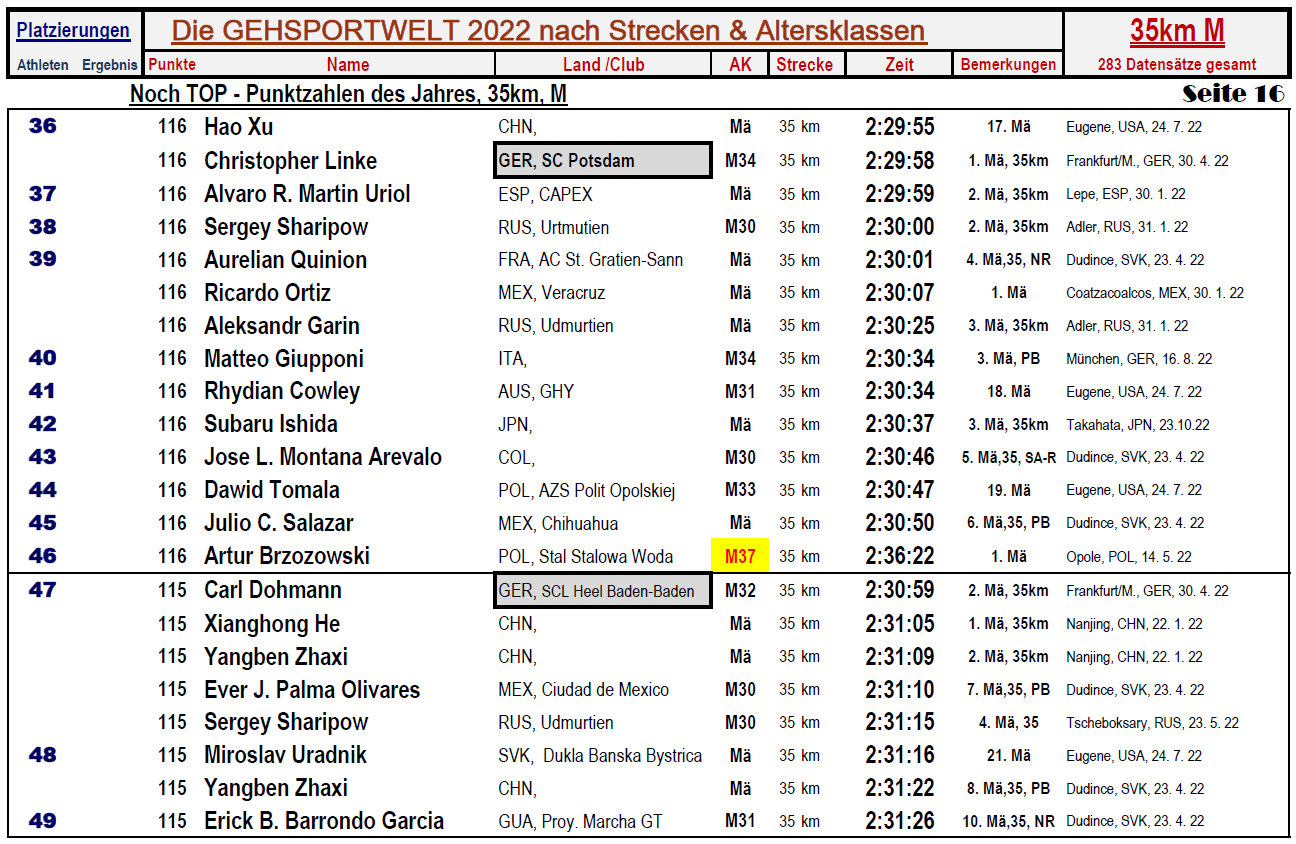Click rank number 40

coord(43,358)
